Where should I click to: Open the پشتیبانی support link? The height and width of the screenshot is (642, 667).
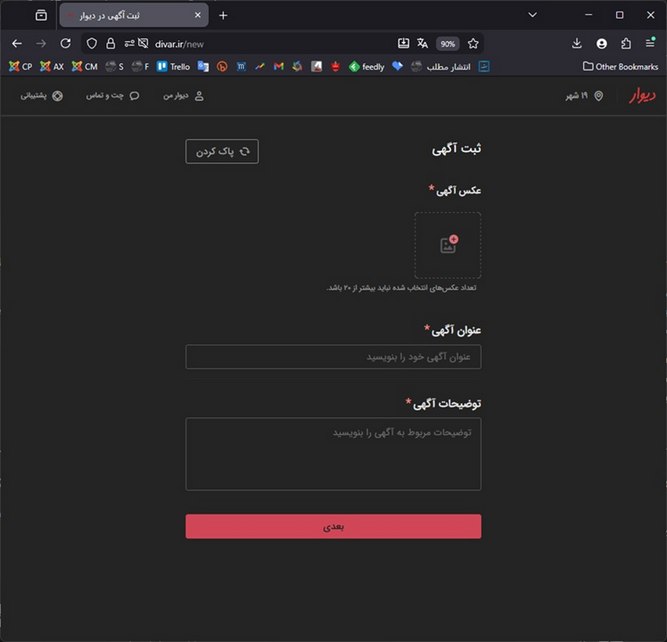(42, 96)
